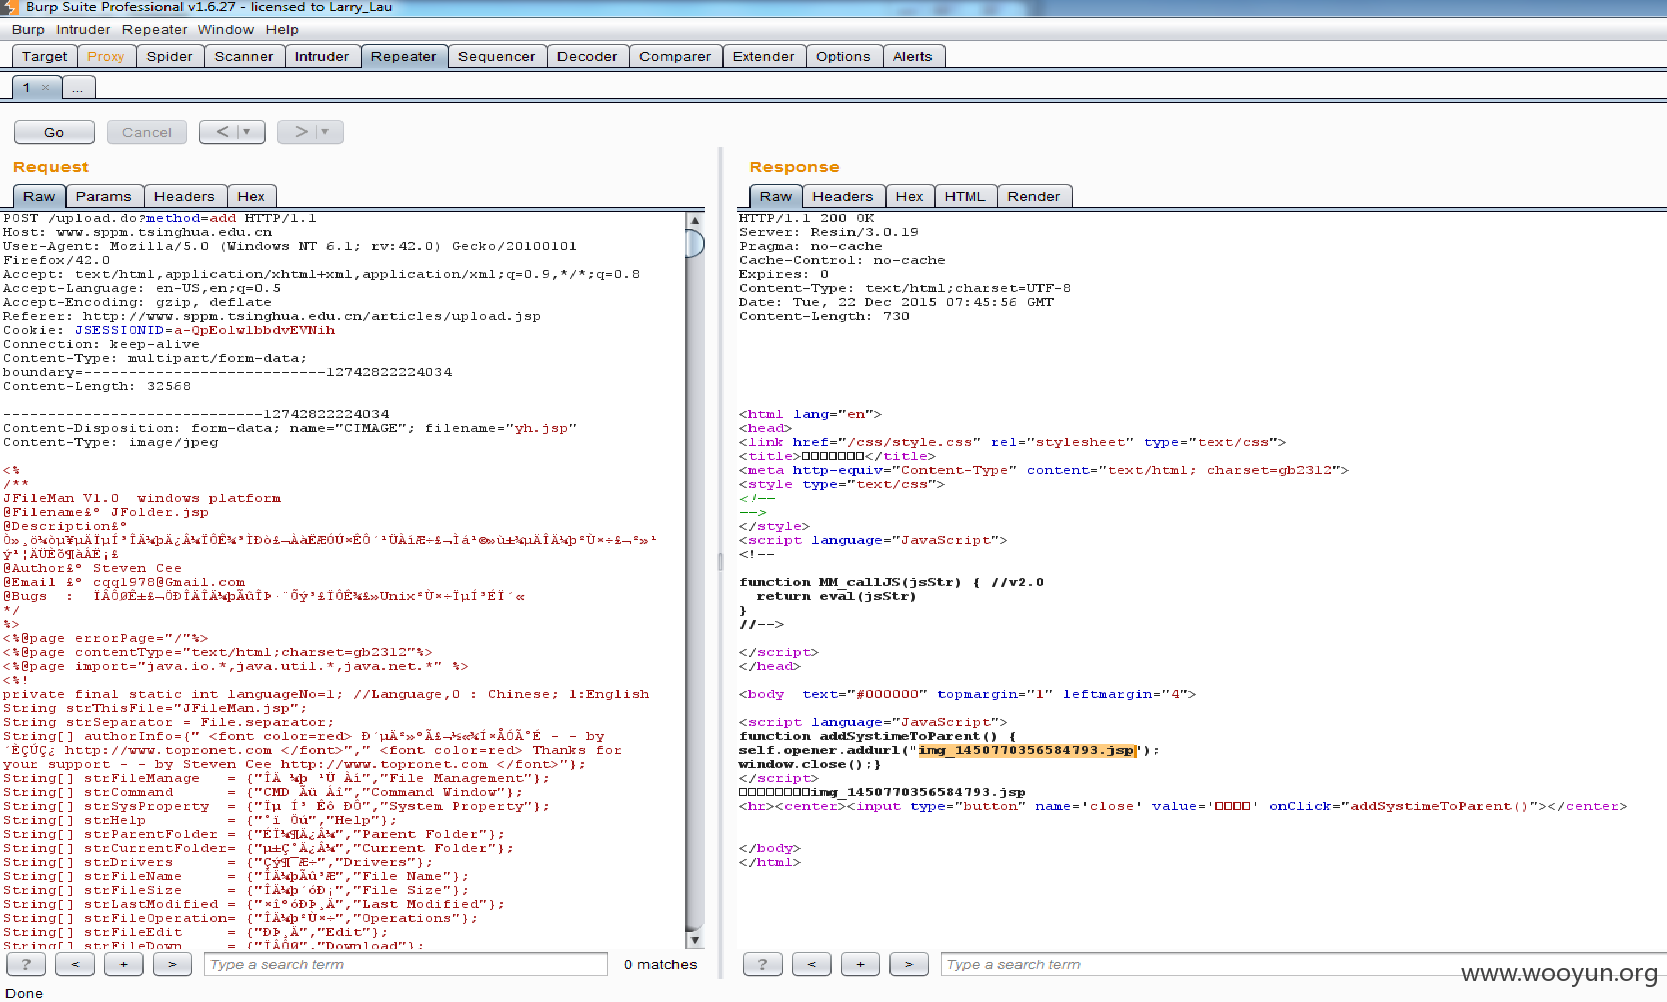Switch to the Alerts tab

click(912, 56)
